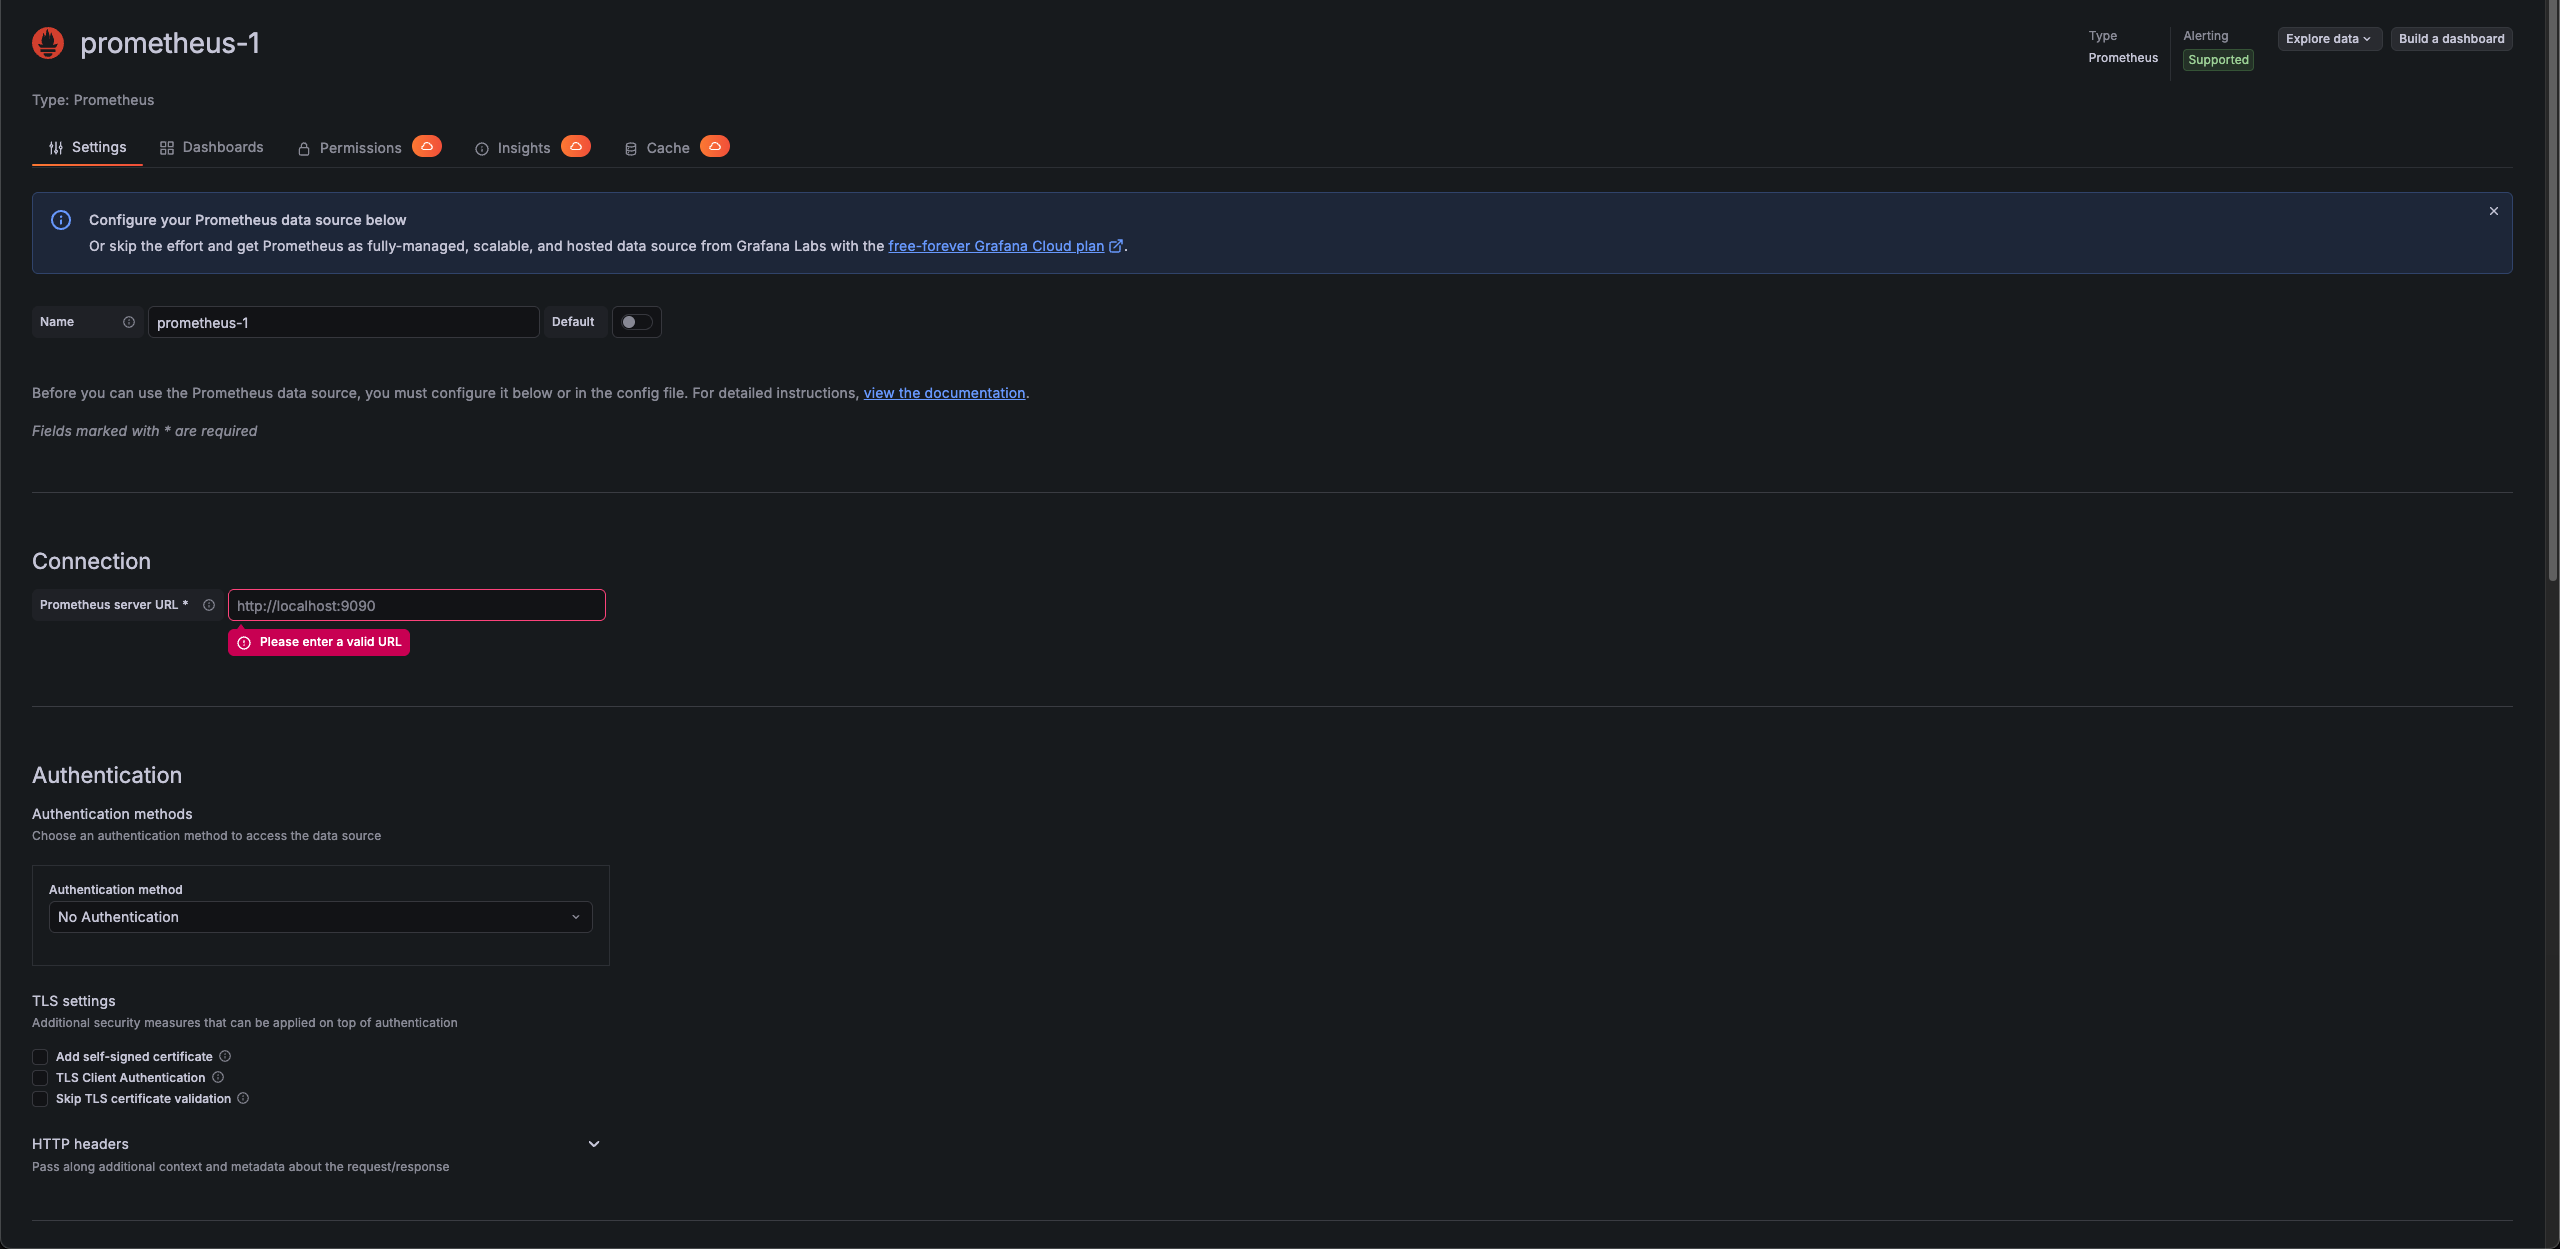Click the info icon beside Skip TLS certificate validation
The height and width of the screenshot is (1249, 2560).
click(243, 1098)
